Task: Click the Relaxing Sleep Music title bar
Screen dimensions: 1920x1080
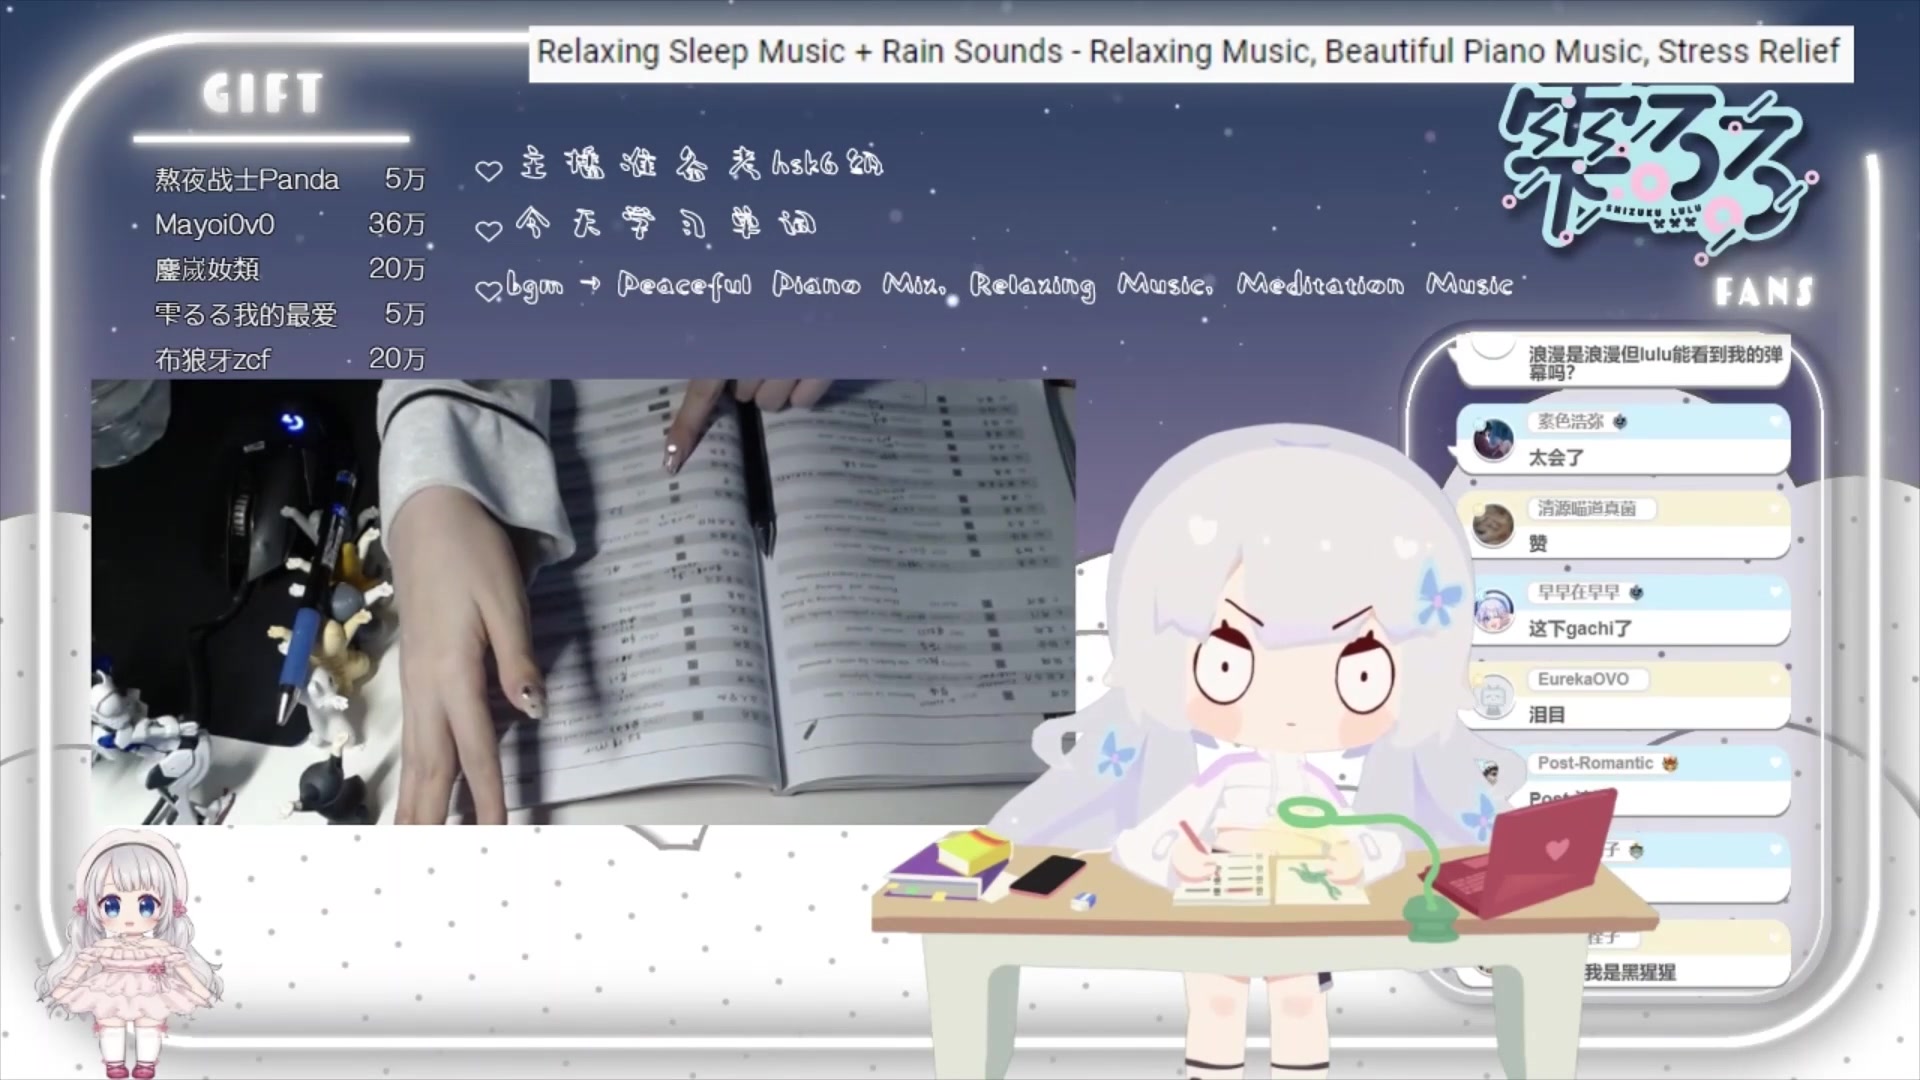Action: point(1188,52)
